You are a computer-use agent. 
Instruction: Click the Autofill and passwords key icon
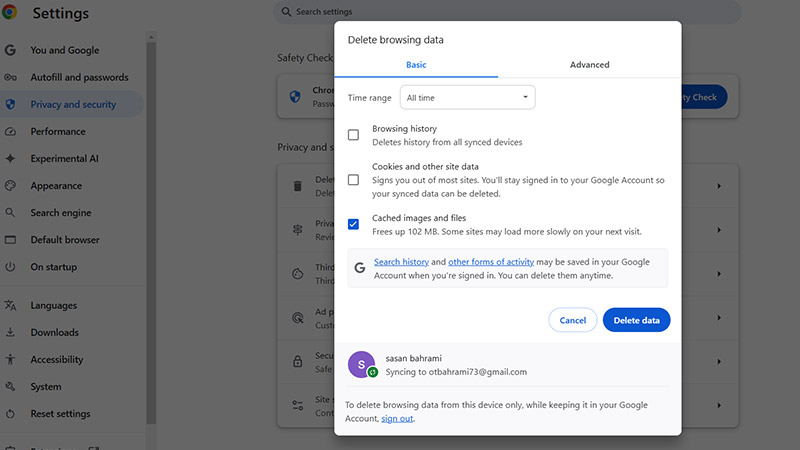click(x=10, y=77)
